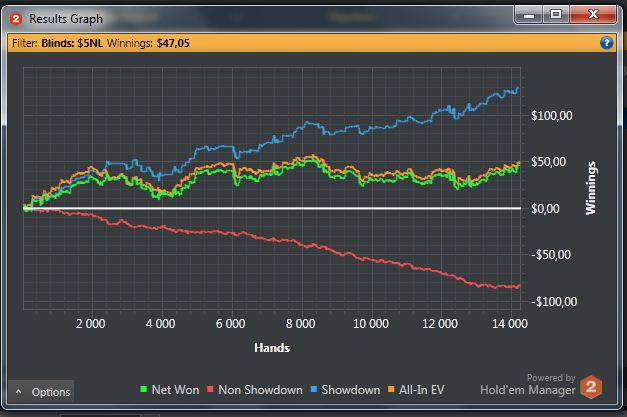Click the $50,00 axis label
This screenshot has height=417, width=627.
click(x=548, y=162)
